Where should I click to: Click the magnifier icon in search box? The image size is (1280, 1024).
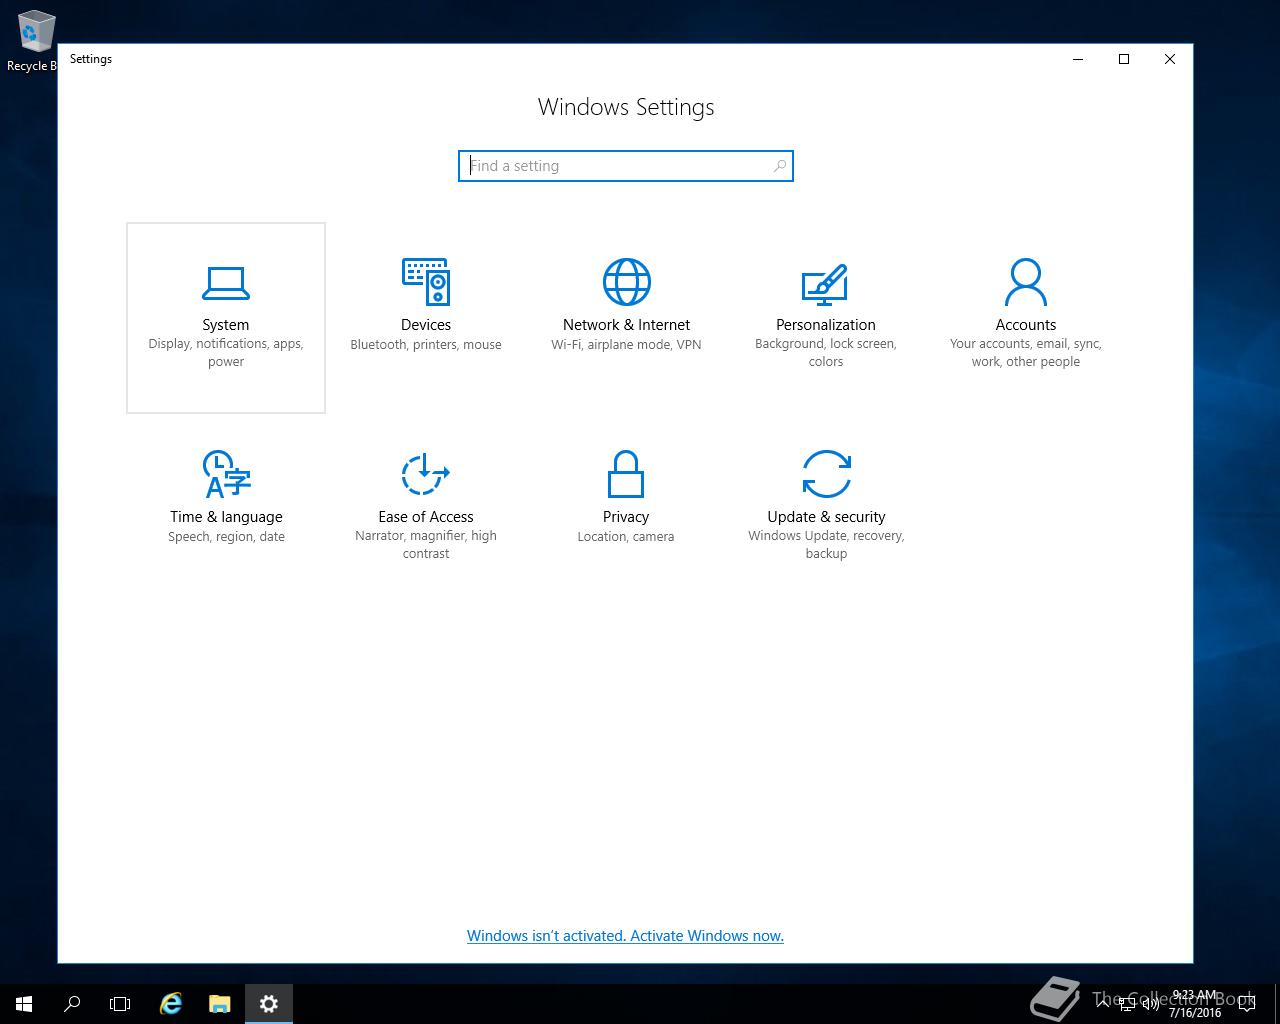[779, 166]
